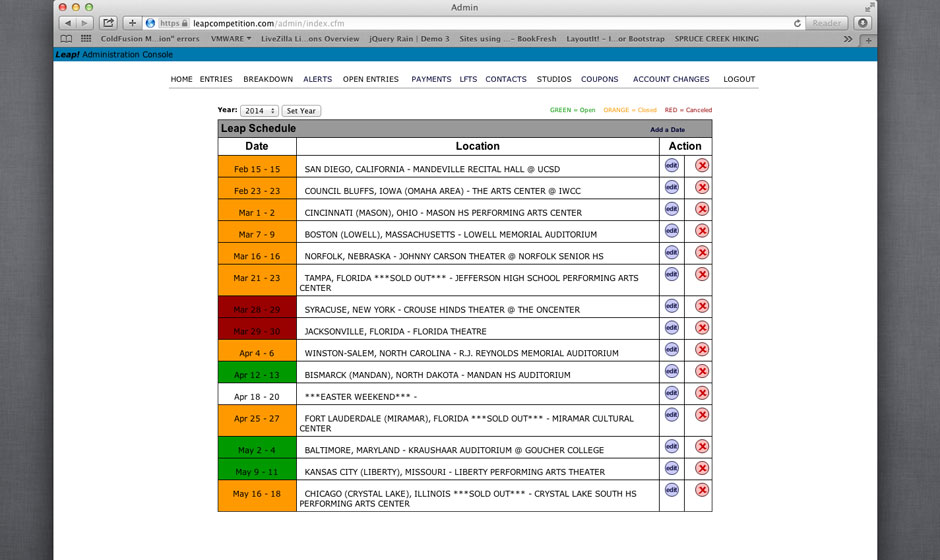Viewport: 940px width, 560px height.
Task: Delete the Kansas City (Liberty) entry
Action: (702, 468)
